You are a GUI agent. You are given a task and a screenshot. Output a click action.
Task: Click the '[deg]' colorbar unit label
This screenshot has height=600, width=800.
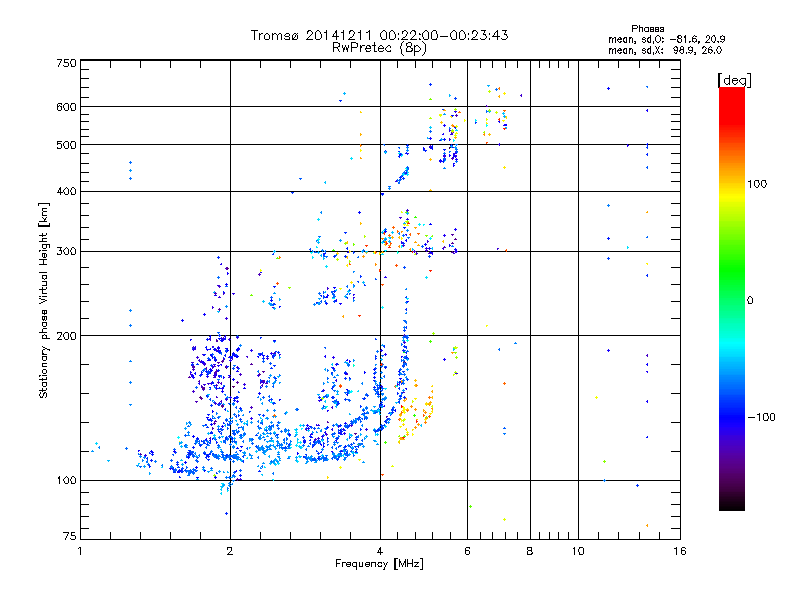pos(734,80)
